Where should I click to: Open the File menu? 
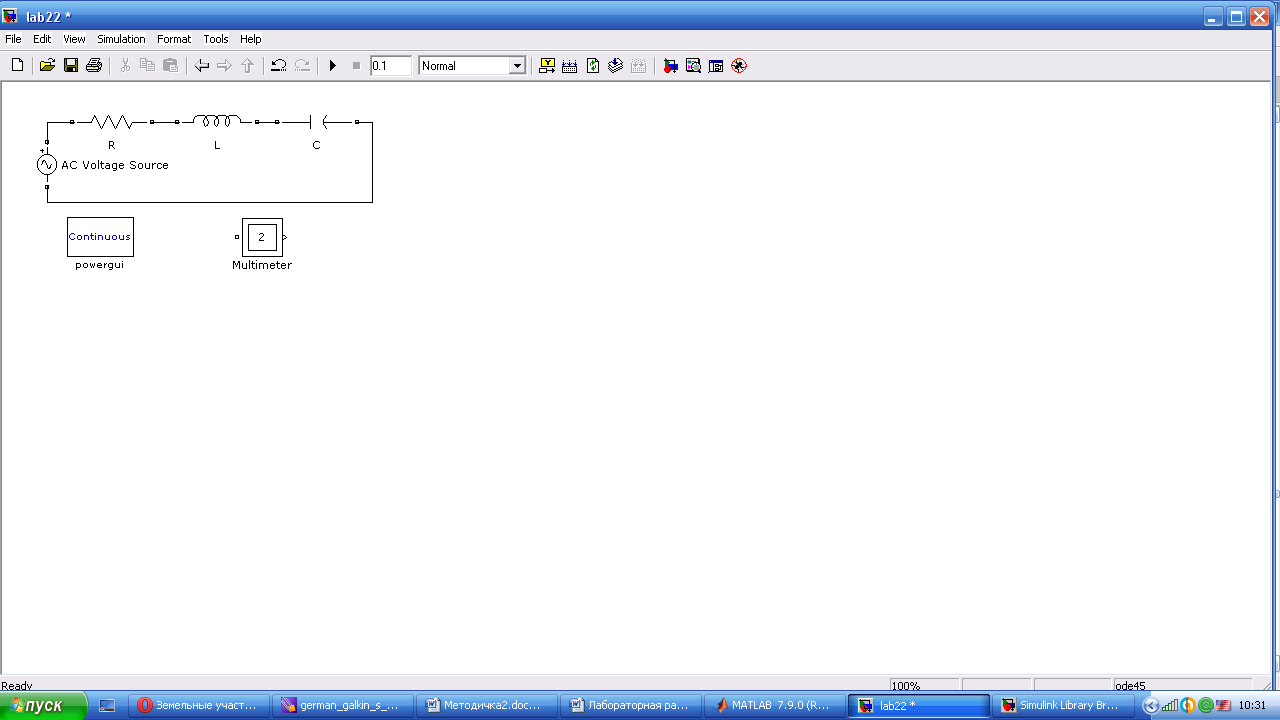pyautogui.click(x=13, y=39)
